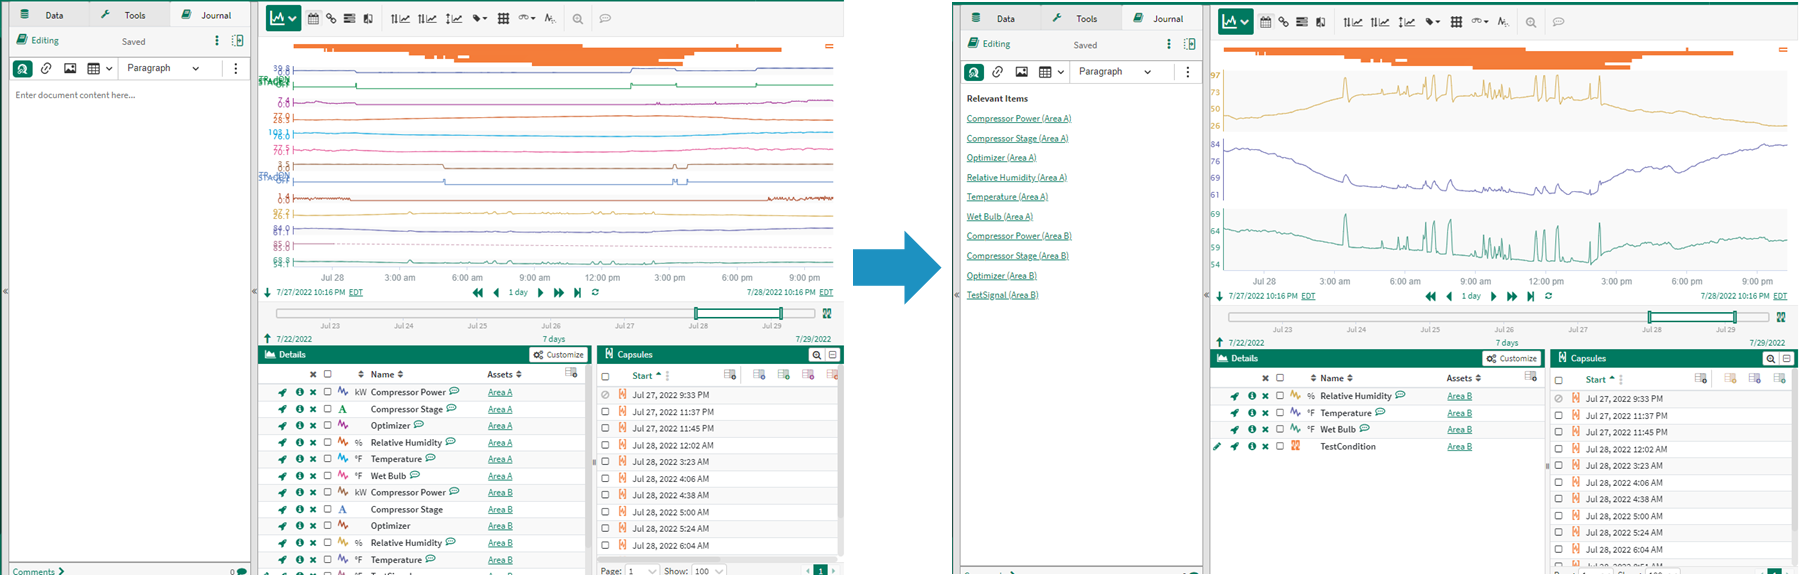Remove Compressor Power Area A with its X icon
The width and height of the screenshot is (1813, 575).
point(313,392)
